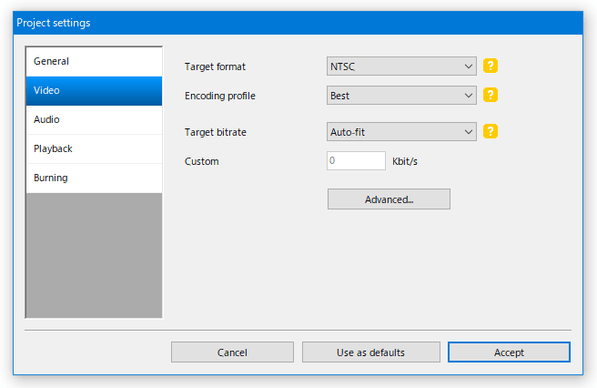Click the chevron arrow beside NTSC

pos(468,66)
